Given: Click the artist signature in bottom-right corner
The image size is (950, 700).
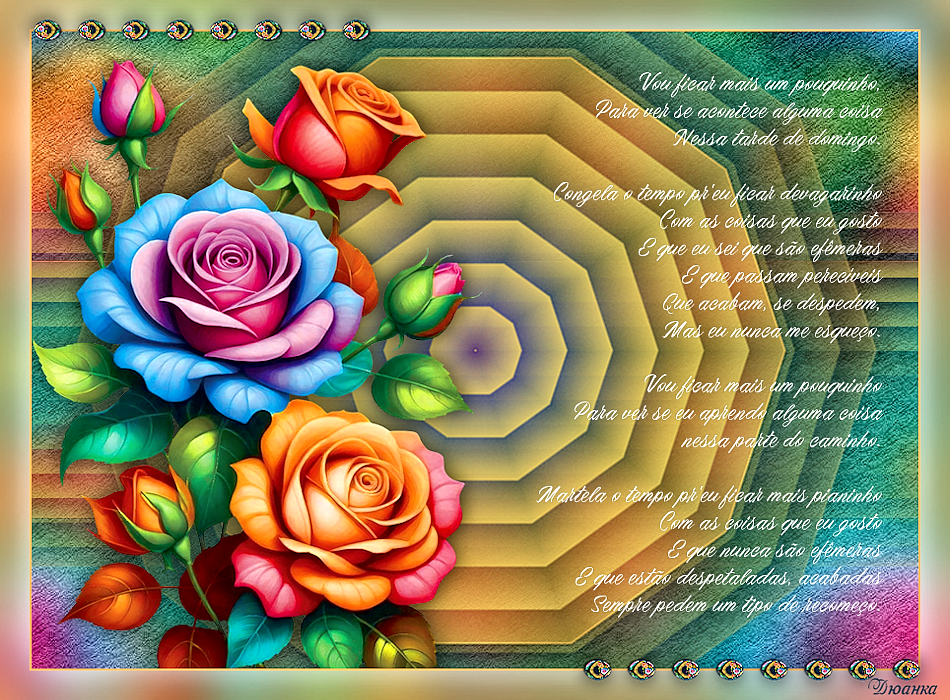Looking at the screenshot, I should (906, 687).
